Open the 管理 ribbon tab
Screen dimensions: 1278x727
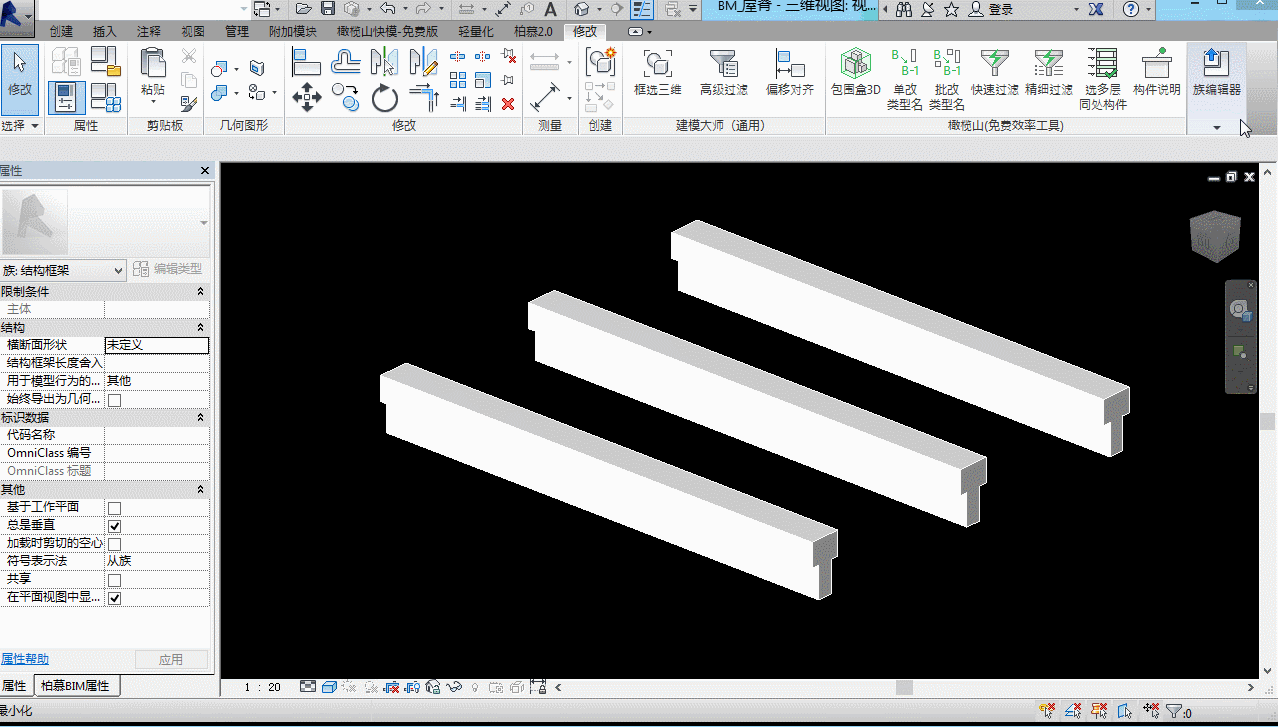coord(237,31)
